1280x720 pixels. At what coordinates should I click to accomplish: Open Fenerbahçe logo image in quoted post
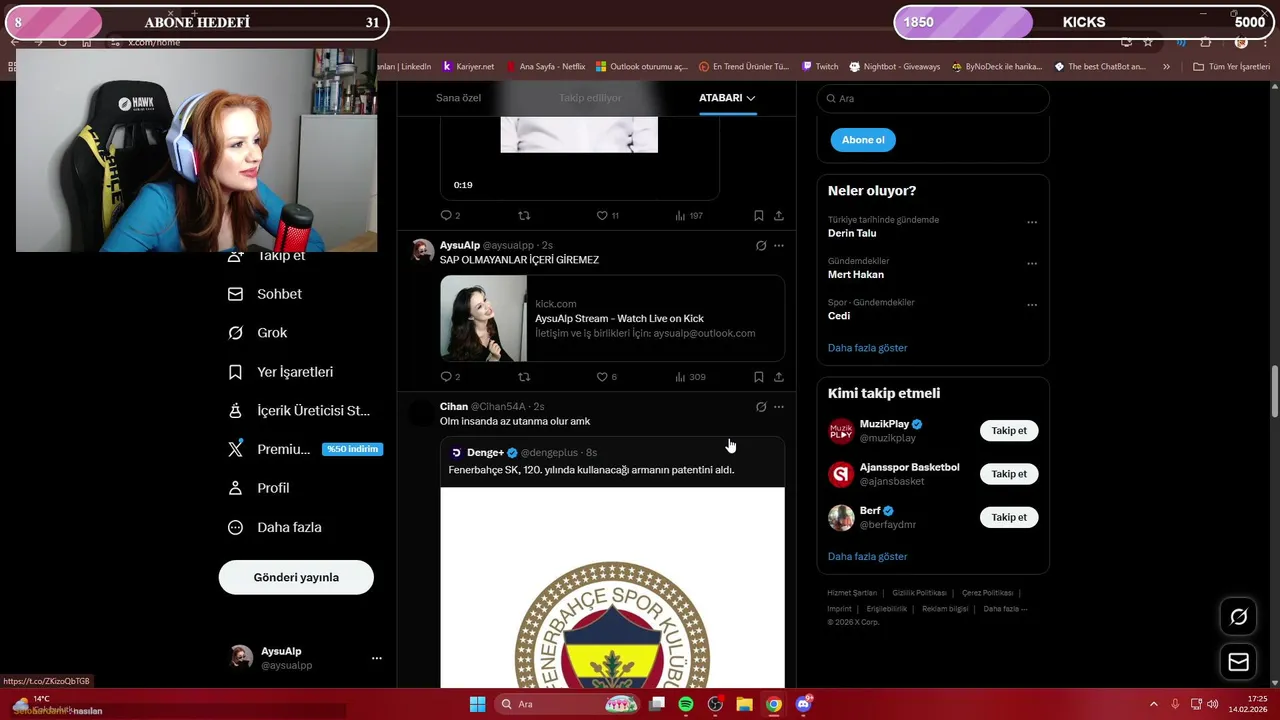612,587
